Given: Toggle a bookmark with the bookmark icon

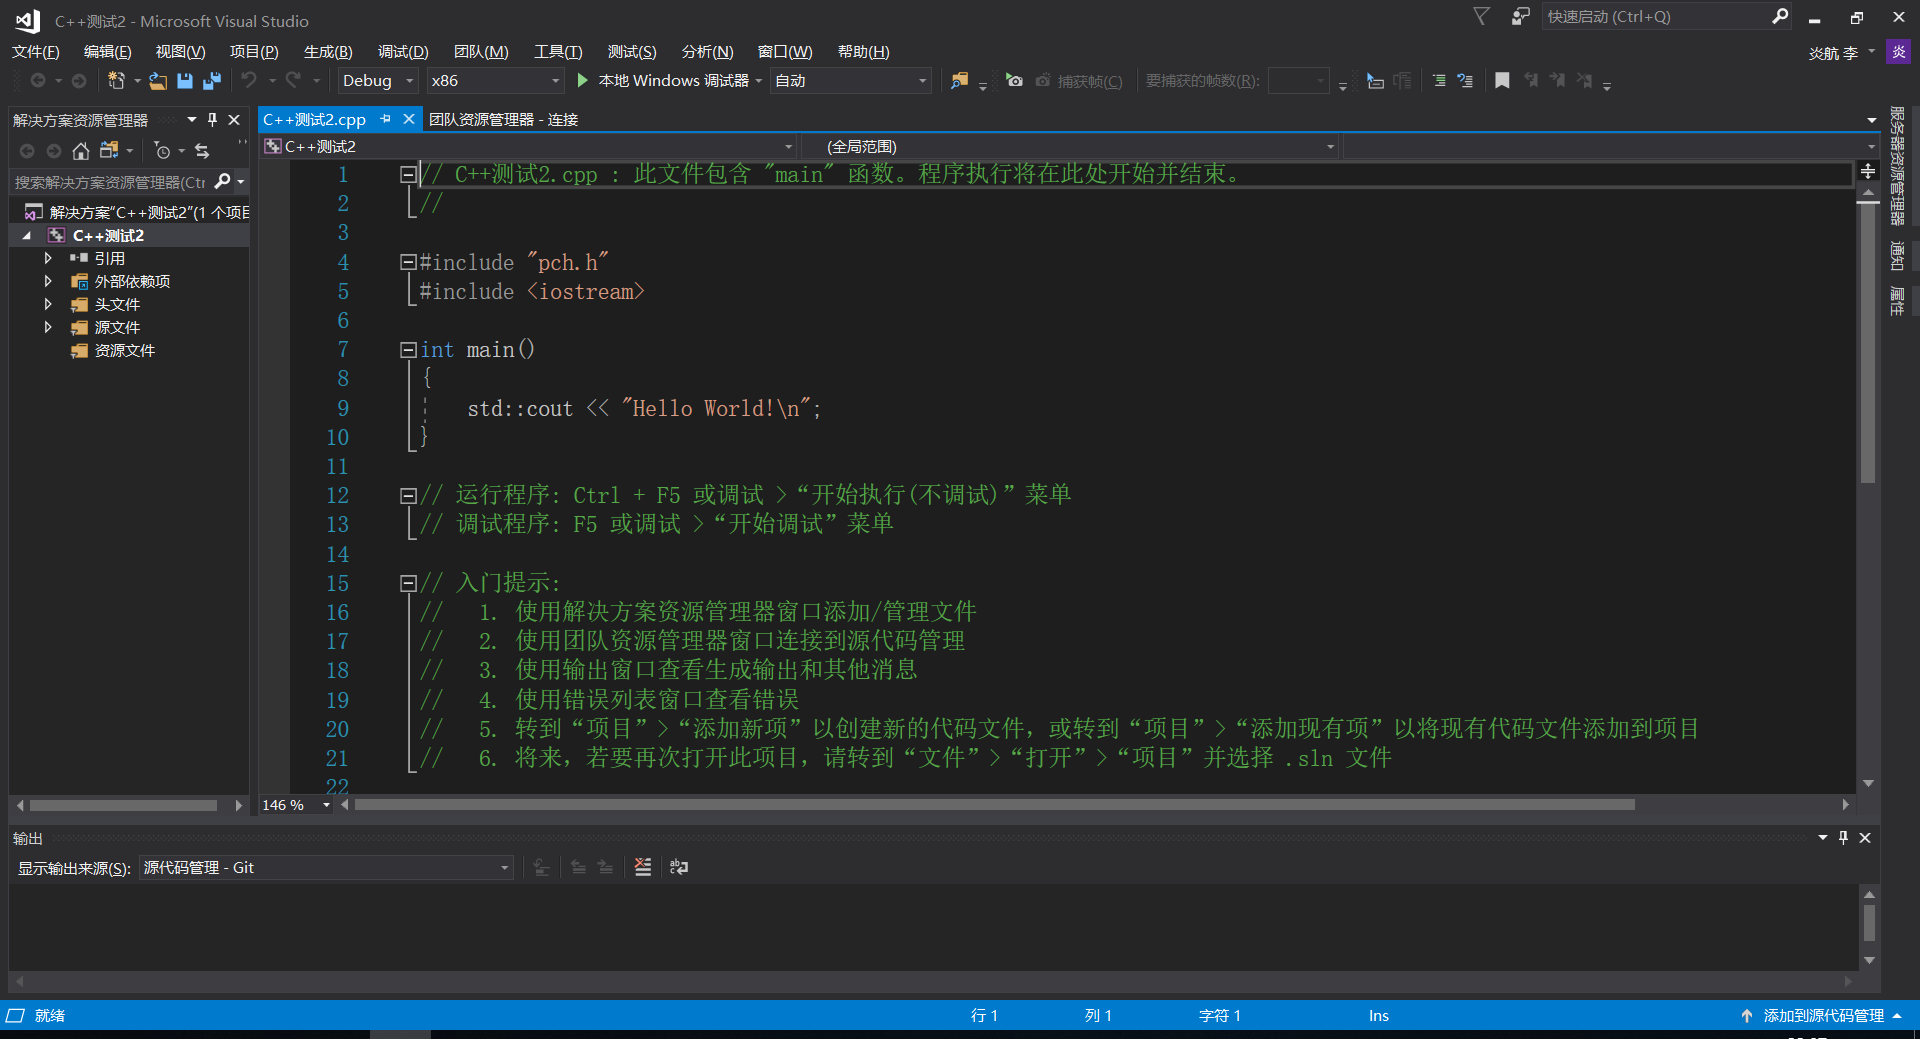Looking at the screenshot, I should (1502, 80).
